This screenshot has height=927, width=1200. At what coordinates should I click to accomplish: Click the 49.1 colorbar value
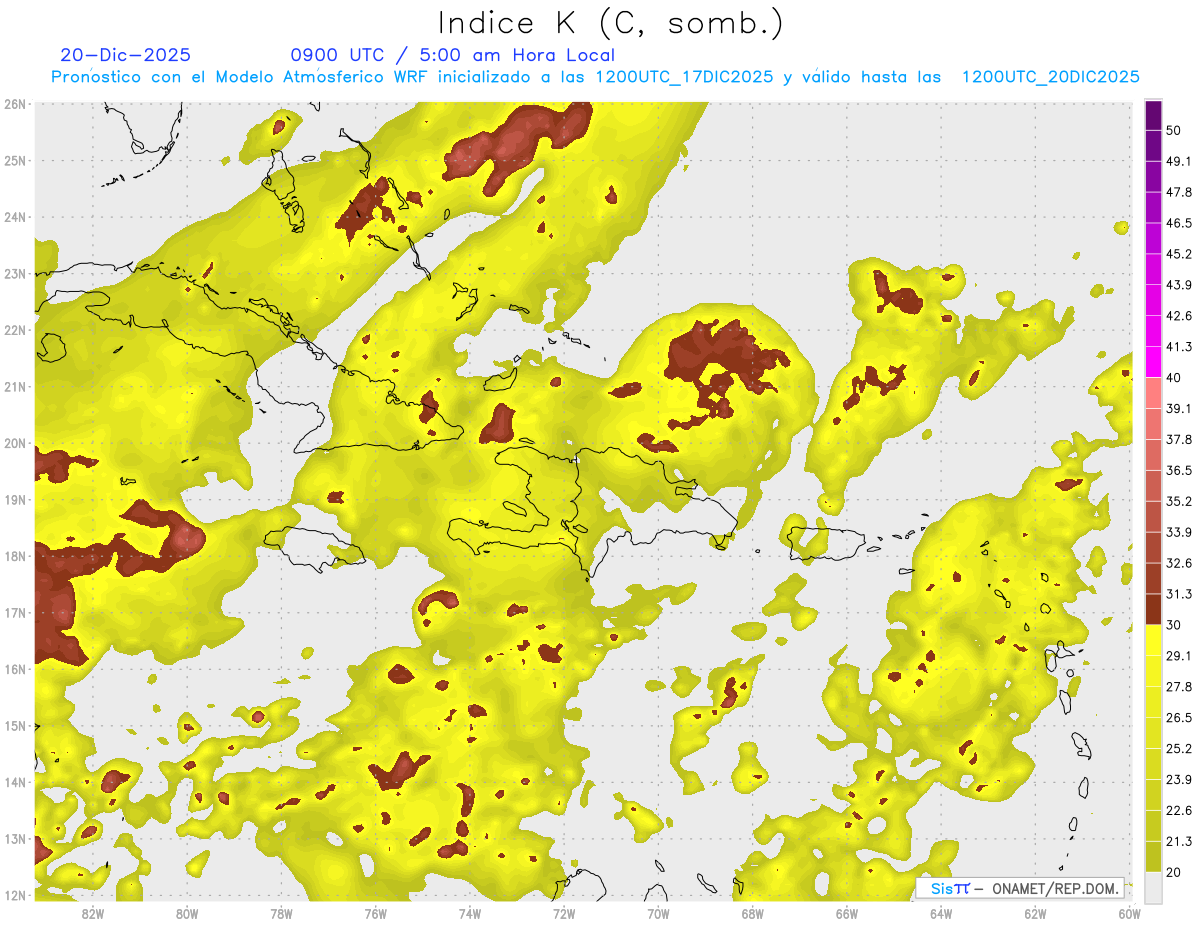(x=1179, y=161)
